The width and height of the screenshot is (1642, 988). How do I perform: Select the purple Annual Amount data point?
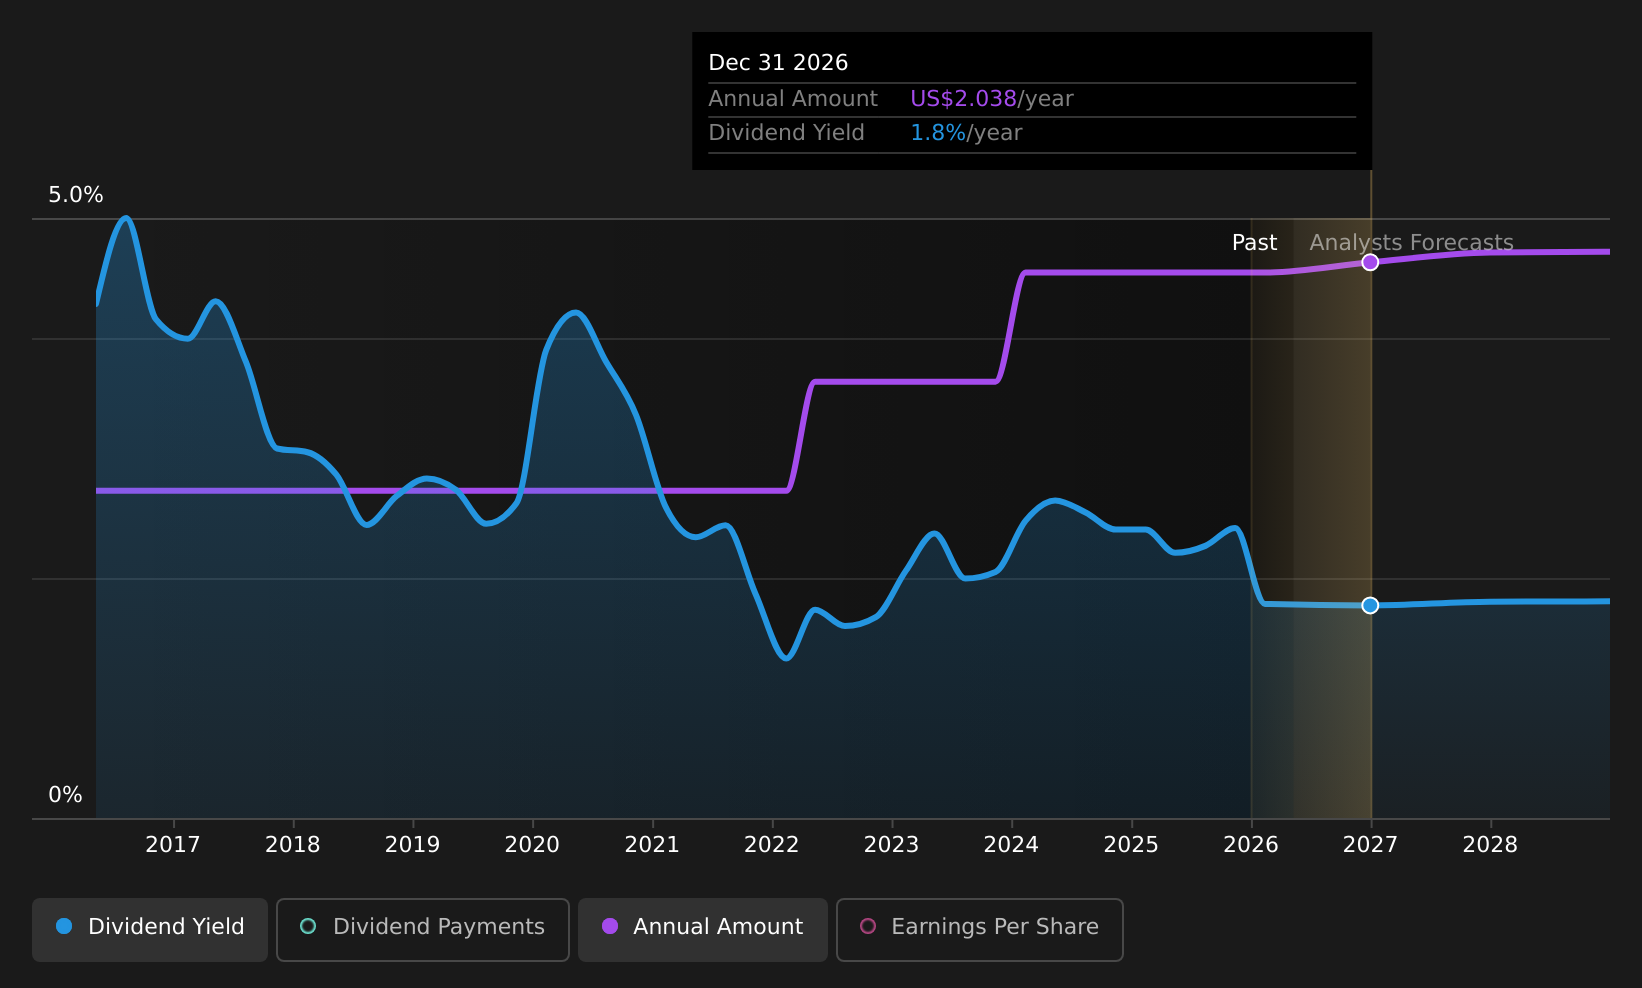[1370, 262]
